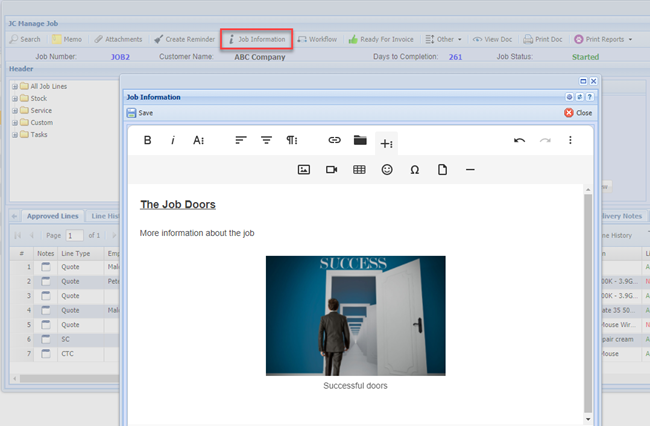
Task: Insert a link in the editor
Action: (x=334, y=141)
